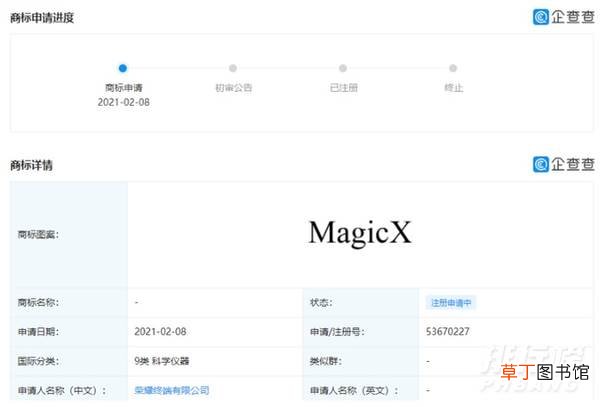The height and width of the screenshot is (407, 600).
Task: Click the 申请人名称（英文） field label
Action: click(x=354, y=390)
